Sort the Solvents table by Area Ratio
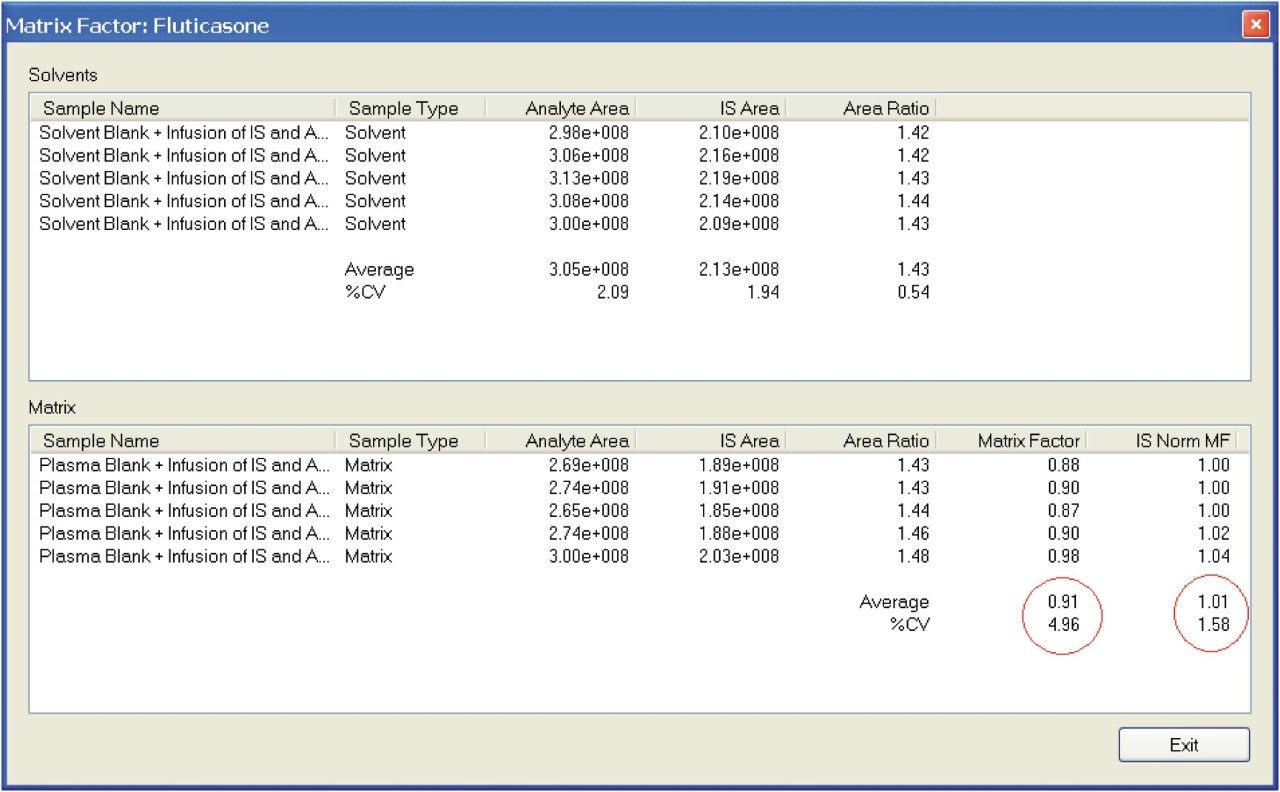The image size is (1280, 792). [885, 108]
